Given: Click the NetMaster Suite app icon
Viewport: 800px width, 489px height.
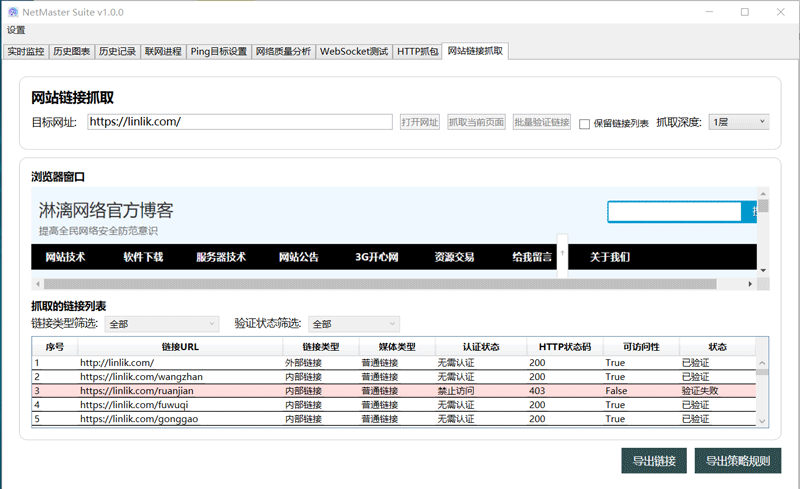Looking at the screenshot, I should tap(11, 12).
